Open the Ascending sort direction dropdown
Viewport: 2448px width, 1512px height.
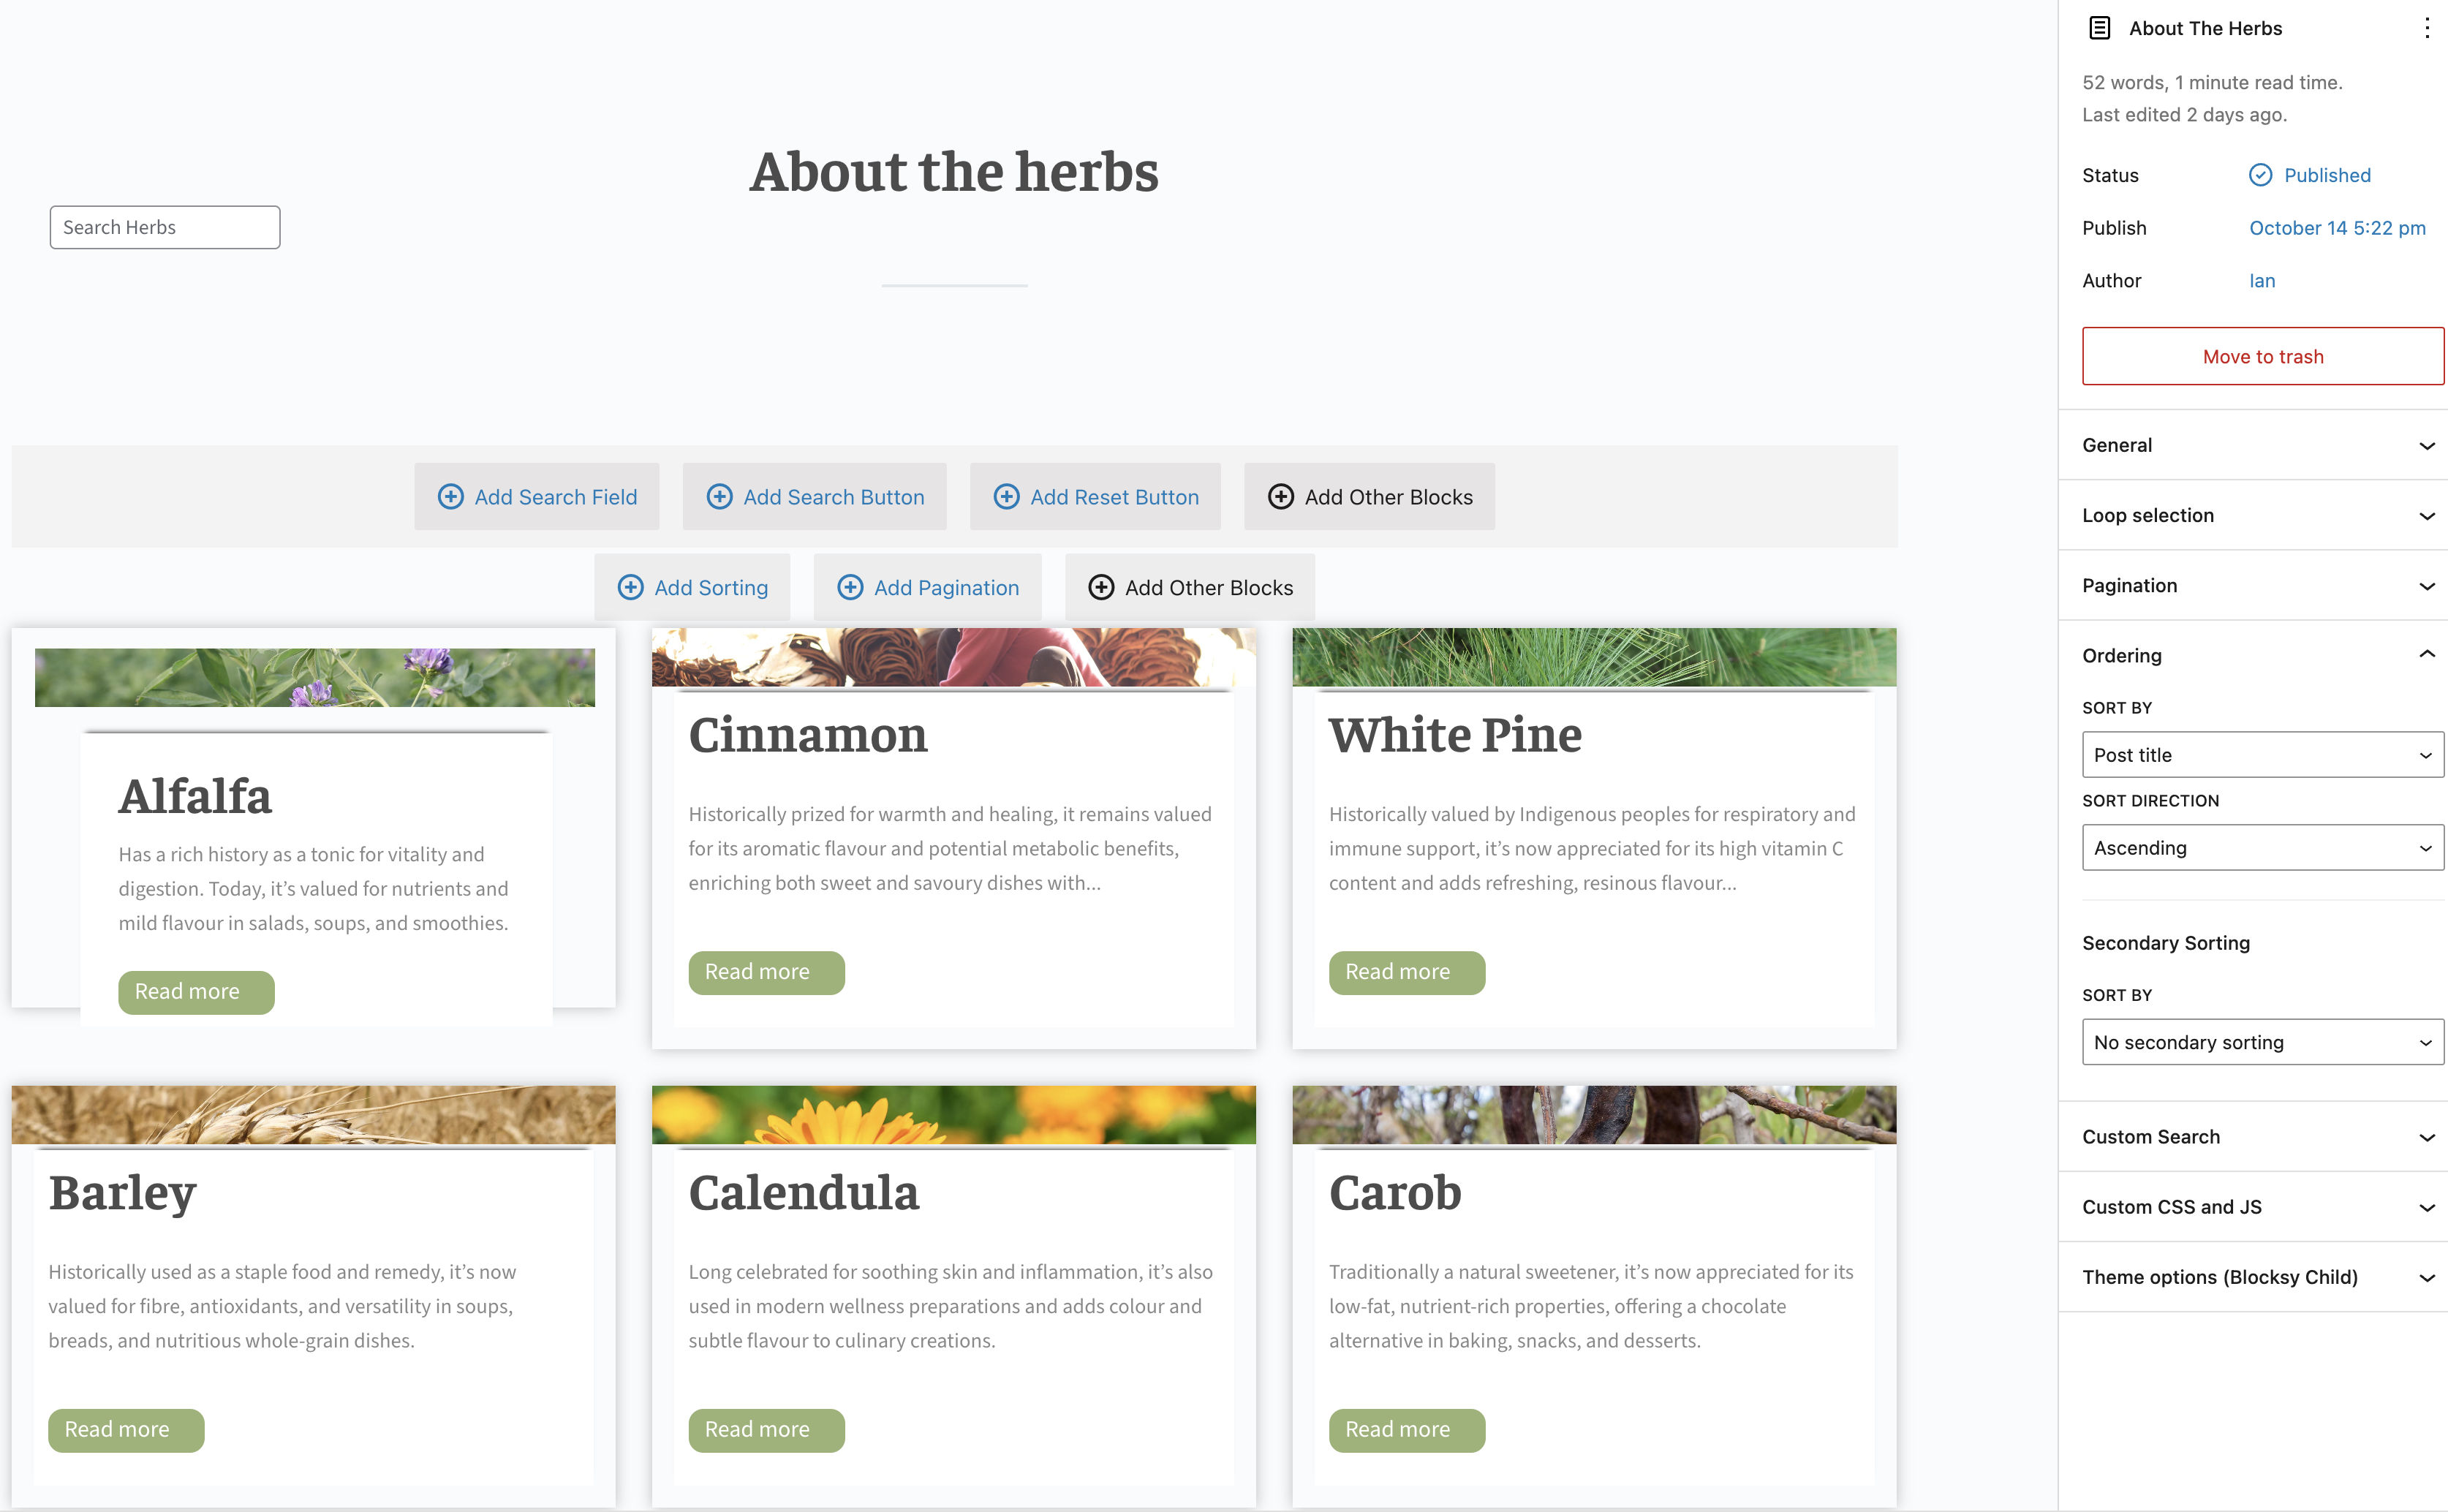(2262, 848)
